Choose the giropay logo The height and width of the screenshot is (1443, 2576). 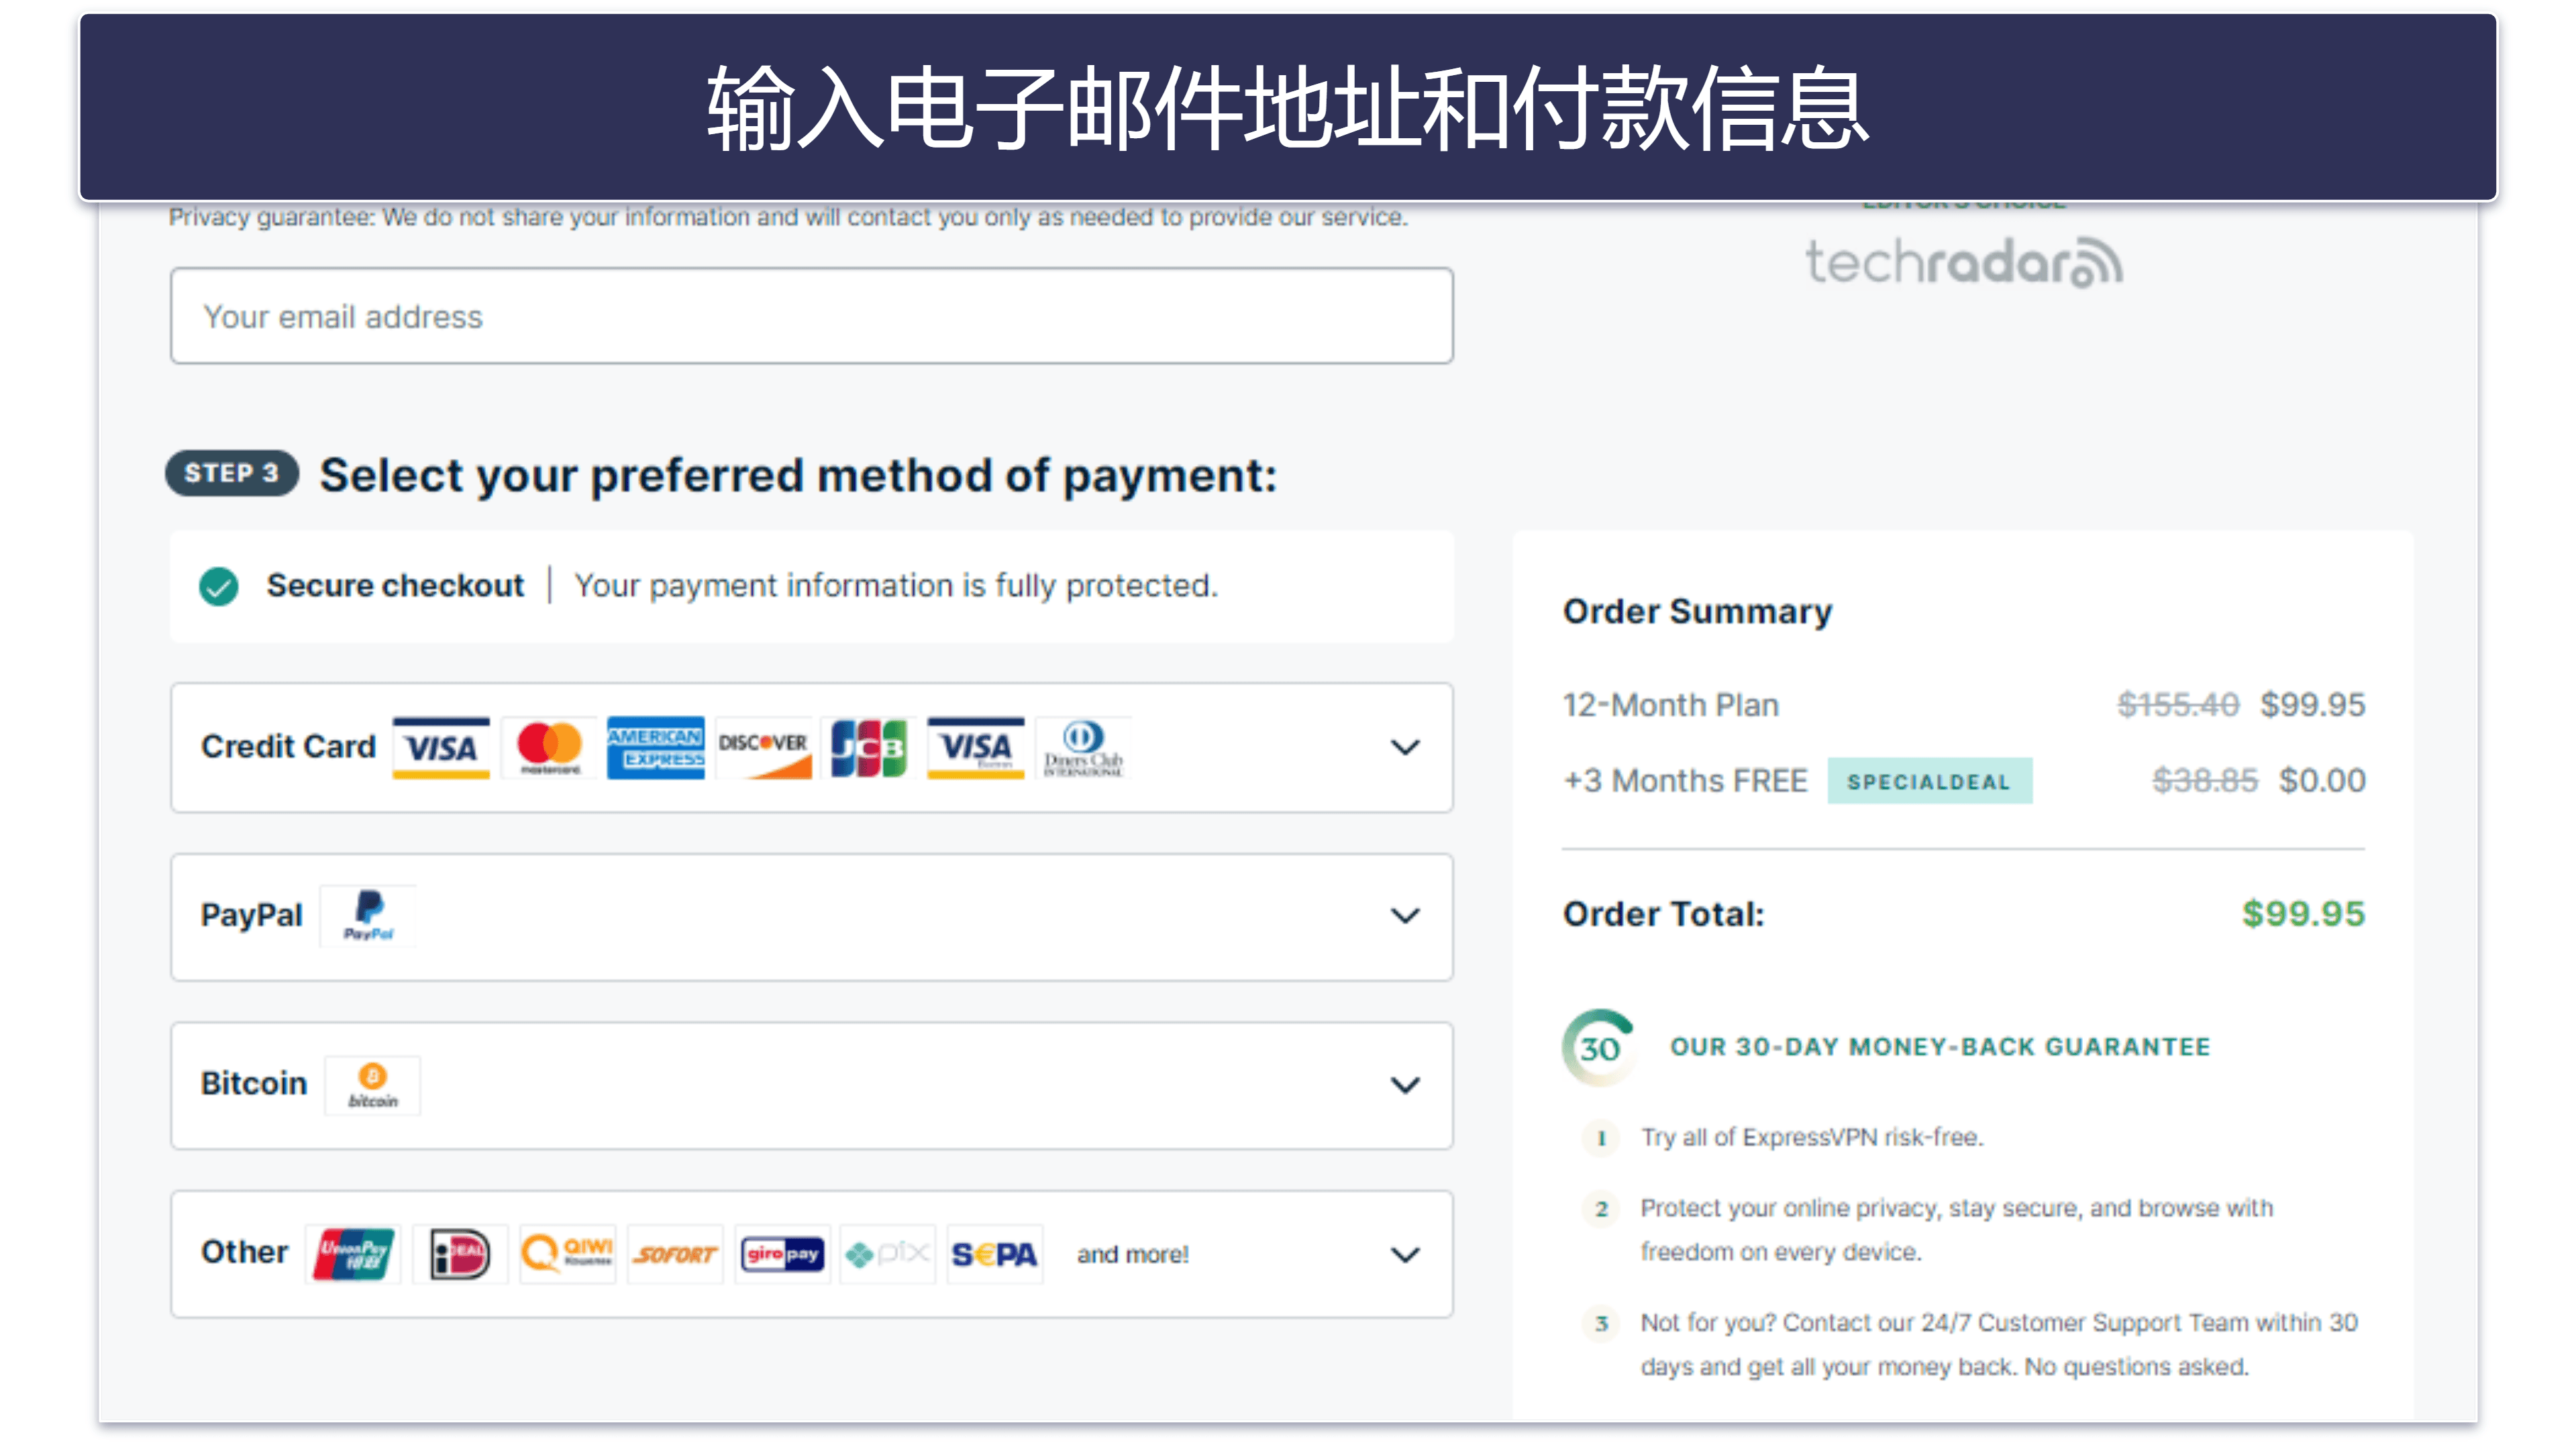(782, 1254)
